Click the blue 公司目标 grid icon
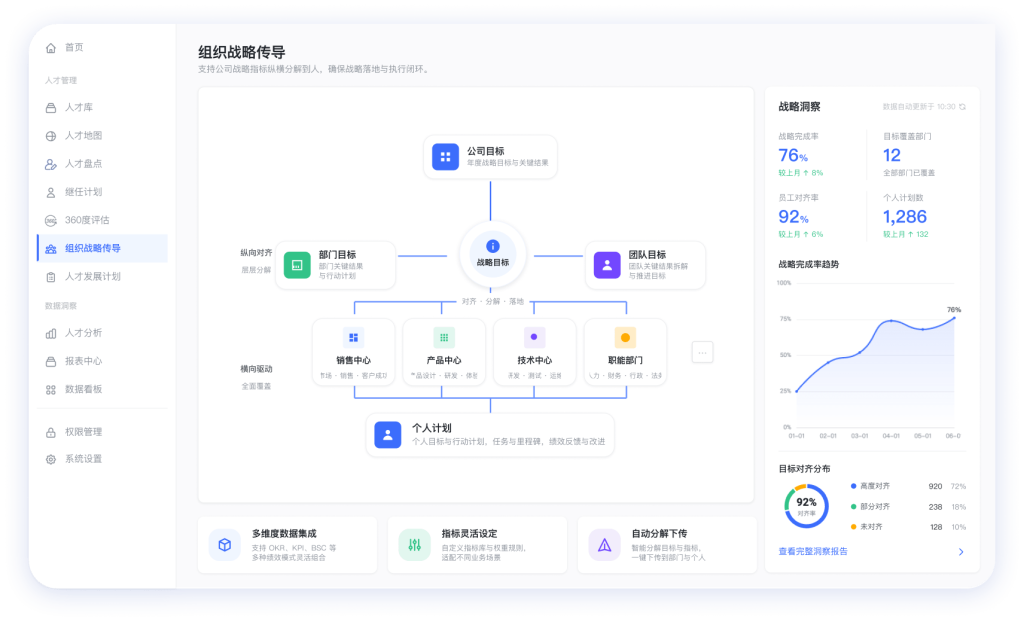 pos(445,157)
